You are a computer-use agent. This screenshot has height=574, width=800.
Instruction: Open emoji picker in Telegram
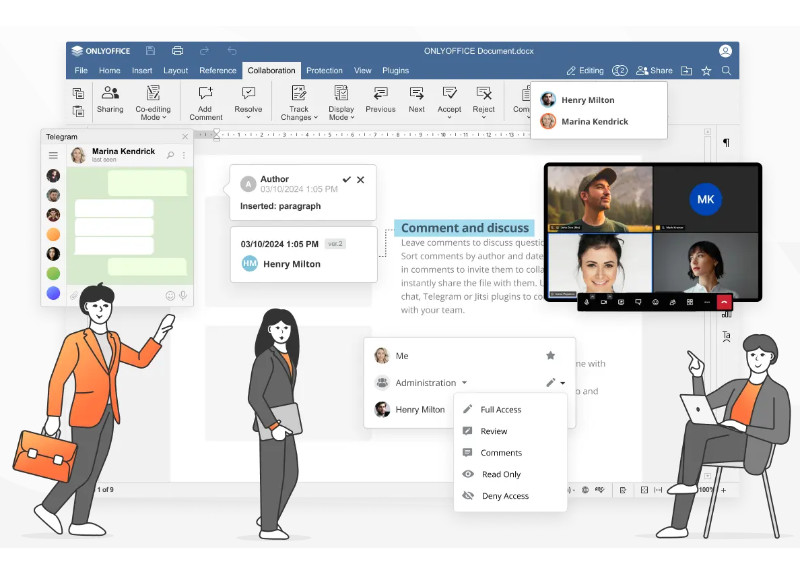[170, 295]
